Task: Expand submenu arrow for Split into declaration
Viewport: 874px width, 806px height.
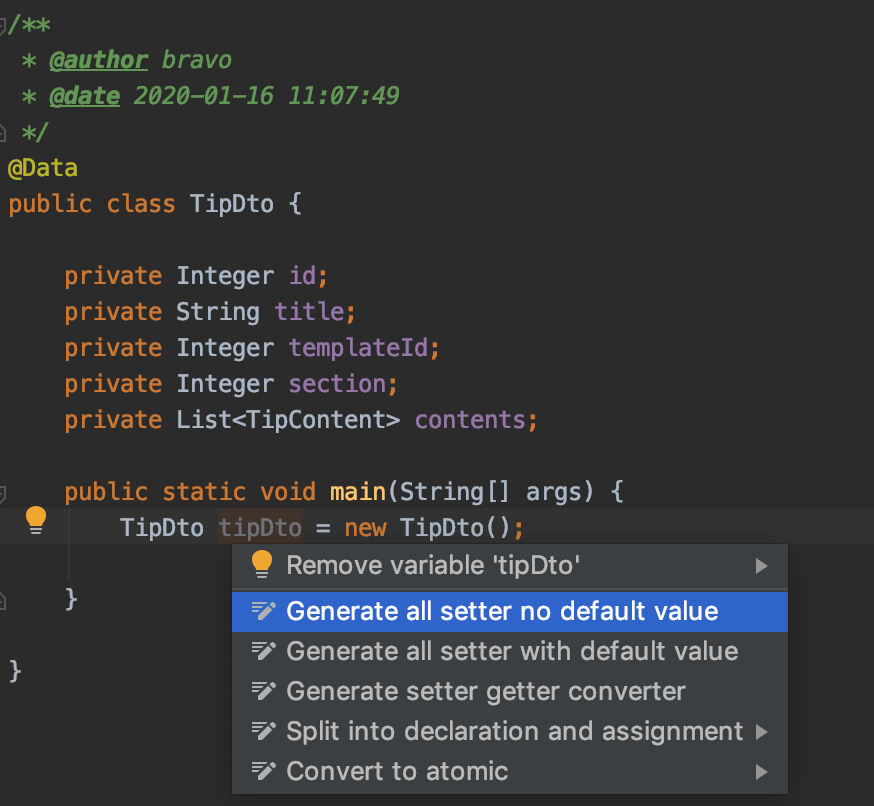Action: [x=762, y=732]
